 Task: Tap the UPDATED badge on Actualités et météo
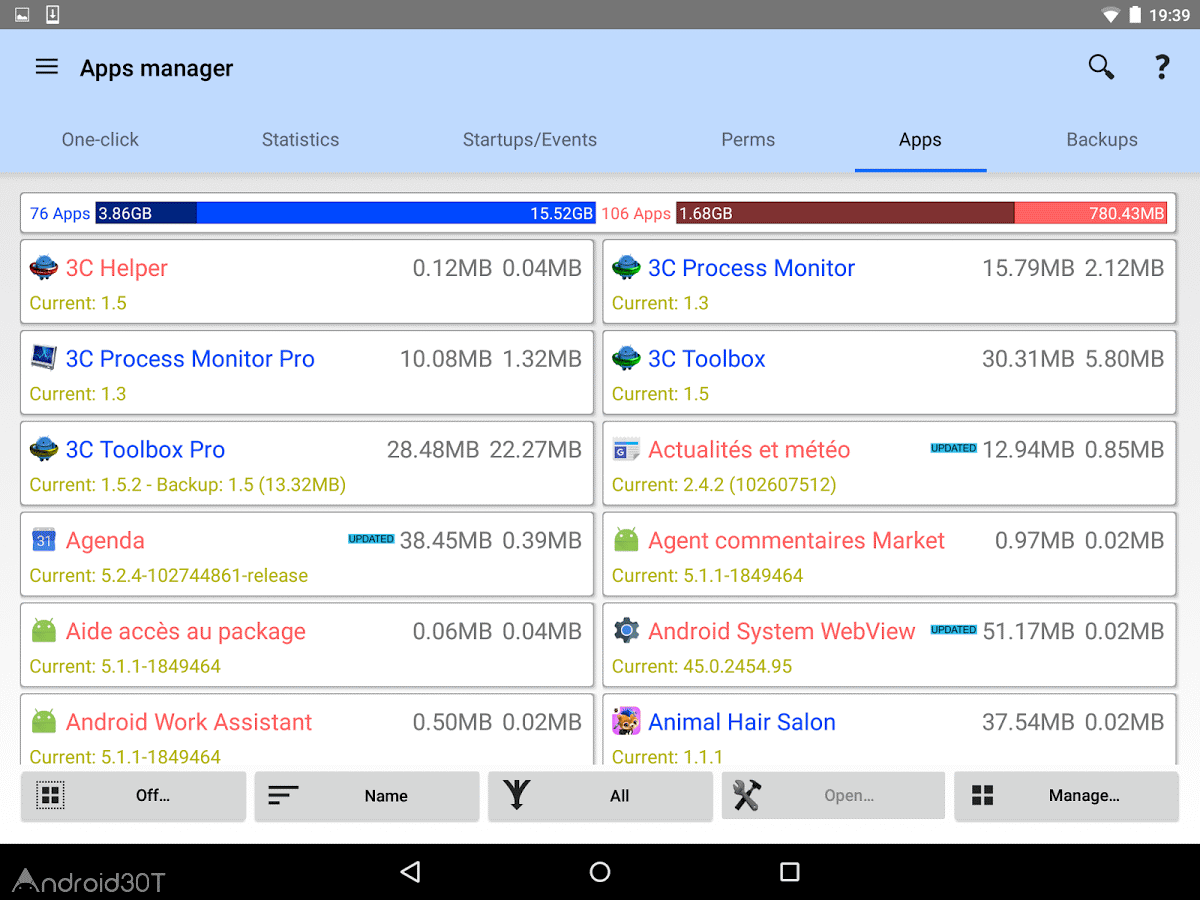[954, 448]
